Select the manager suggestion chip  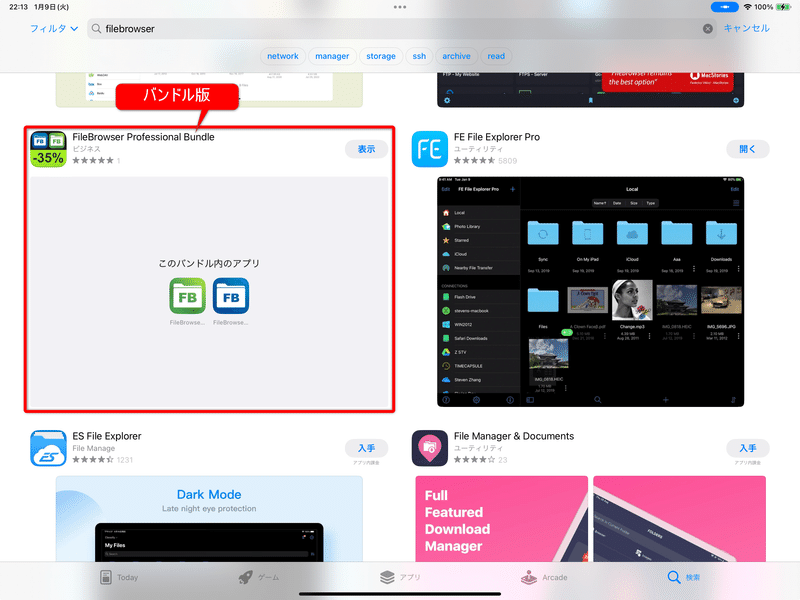coord(332,56)
